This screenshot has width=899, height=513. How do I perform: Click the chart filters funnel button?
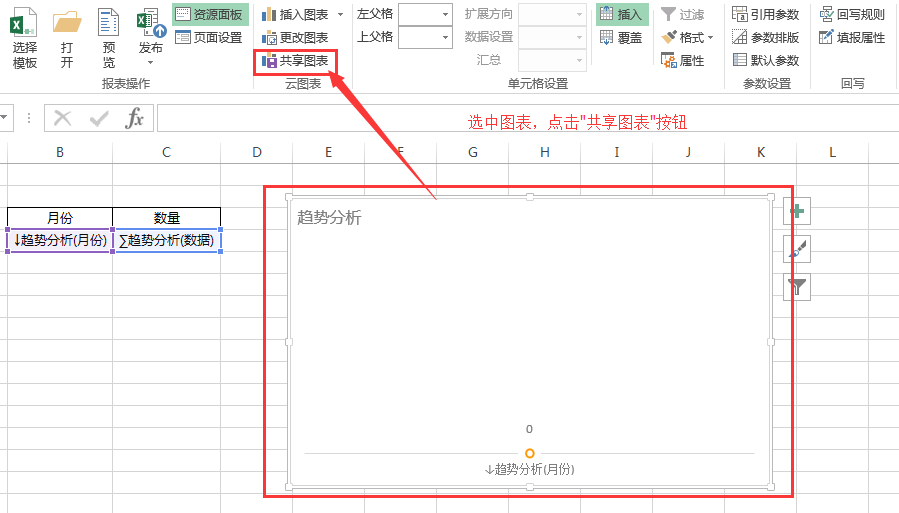pos(797,287)
